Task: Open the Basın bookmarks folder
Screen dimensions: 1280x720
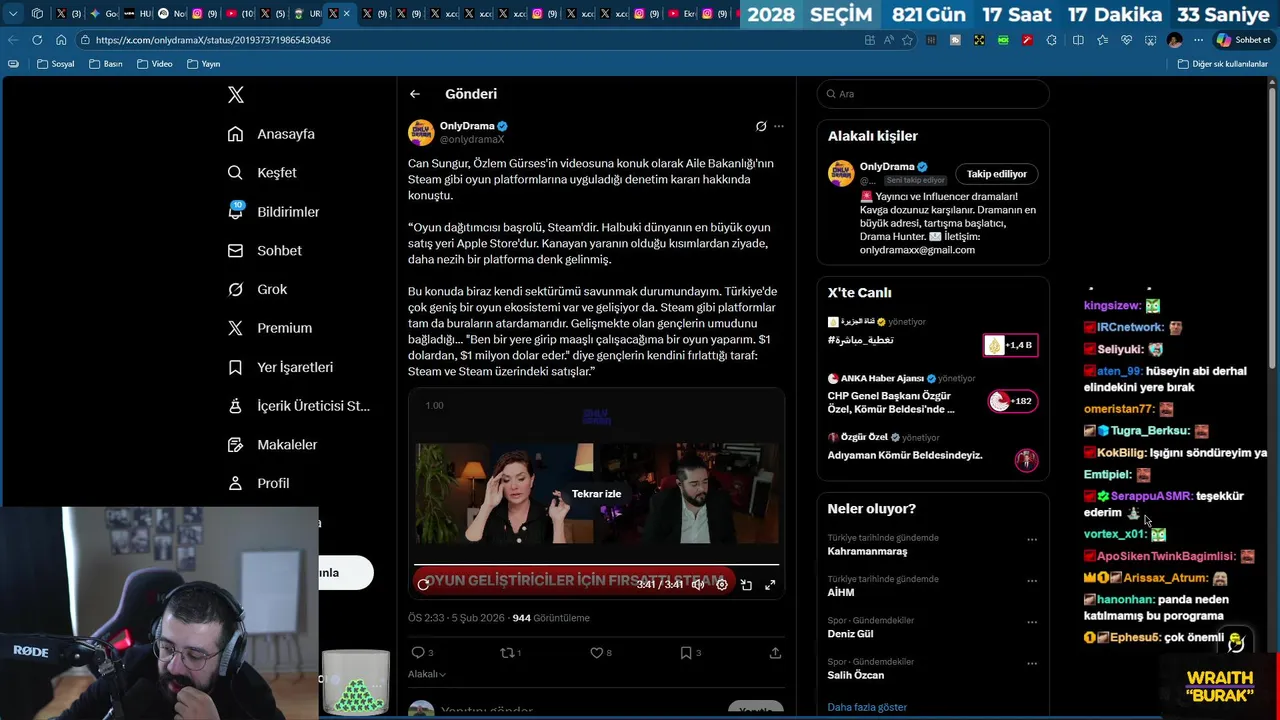Action: coord(106,64)
